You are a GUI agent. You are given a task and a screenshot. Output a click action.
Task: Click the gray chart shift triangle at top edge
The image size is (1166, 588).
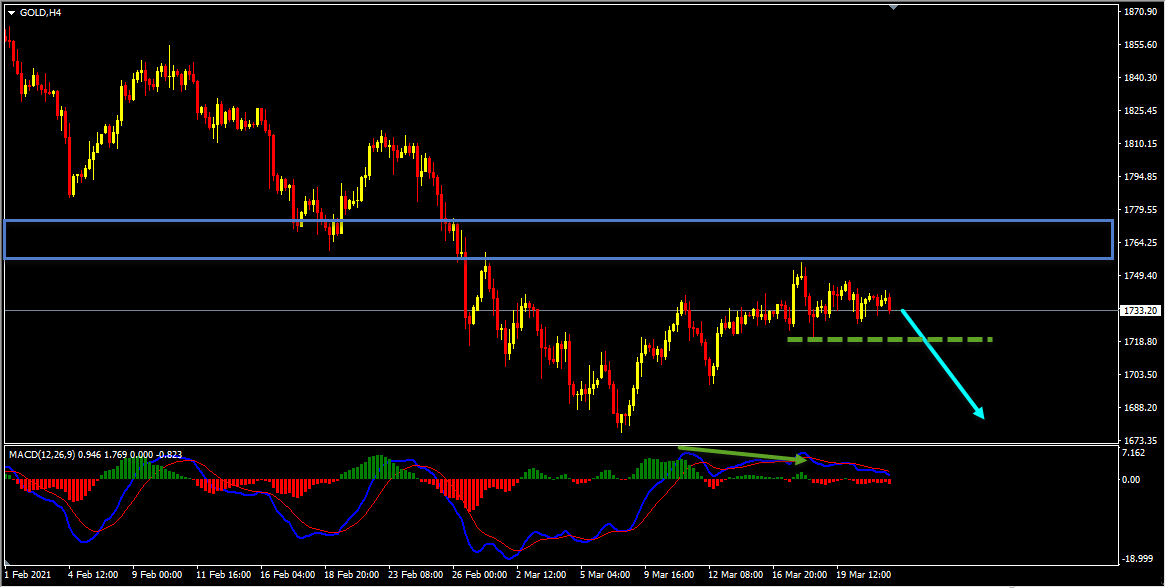pyautogui.click(x=893, y=6)
